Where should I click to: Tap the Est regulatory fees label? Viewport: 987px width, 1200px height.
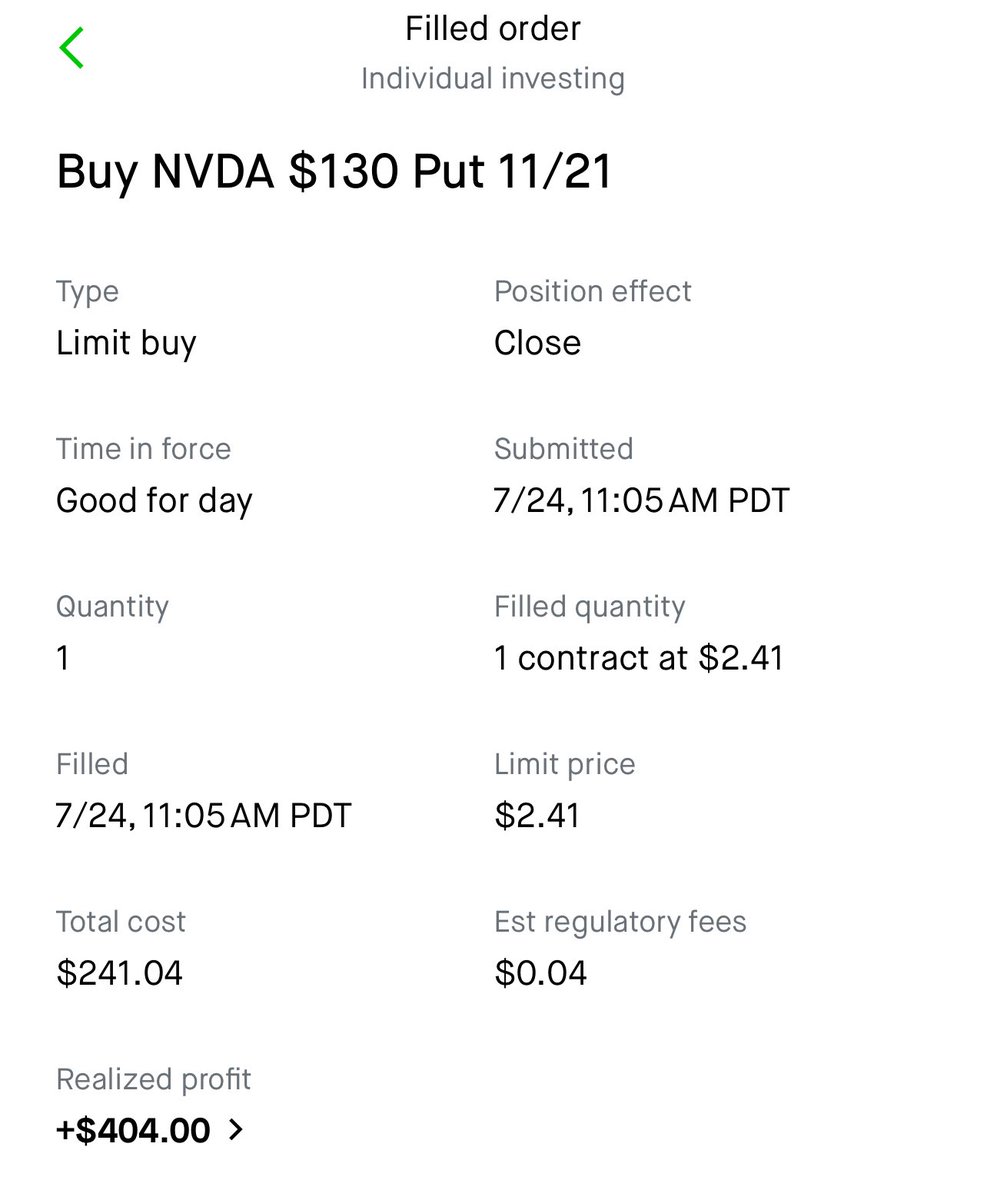pyautogui.click(x=620, y=922)
